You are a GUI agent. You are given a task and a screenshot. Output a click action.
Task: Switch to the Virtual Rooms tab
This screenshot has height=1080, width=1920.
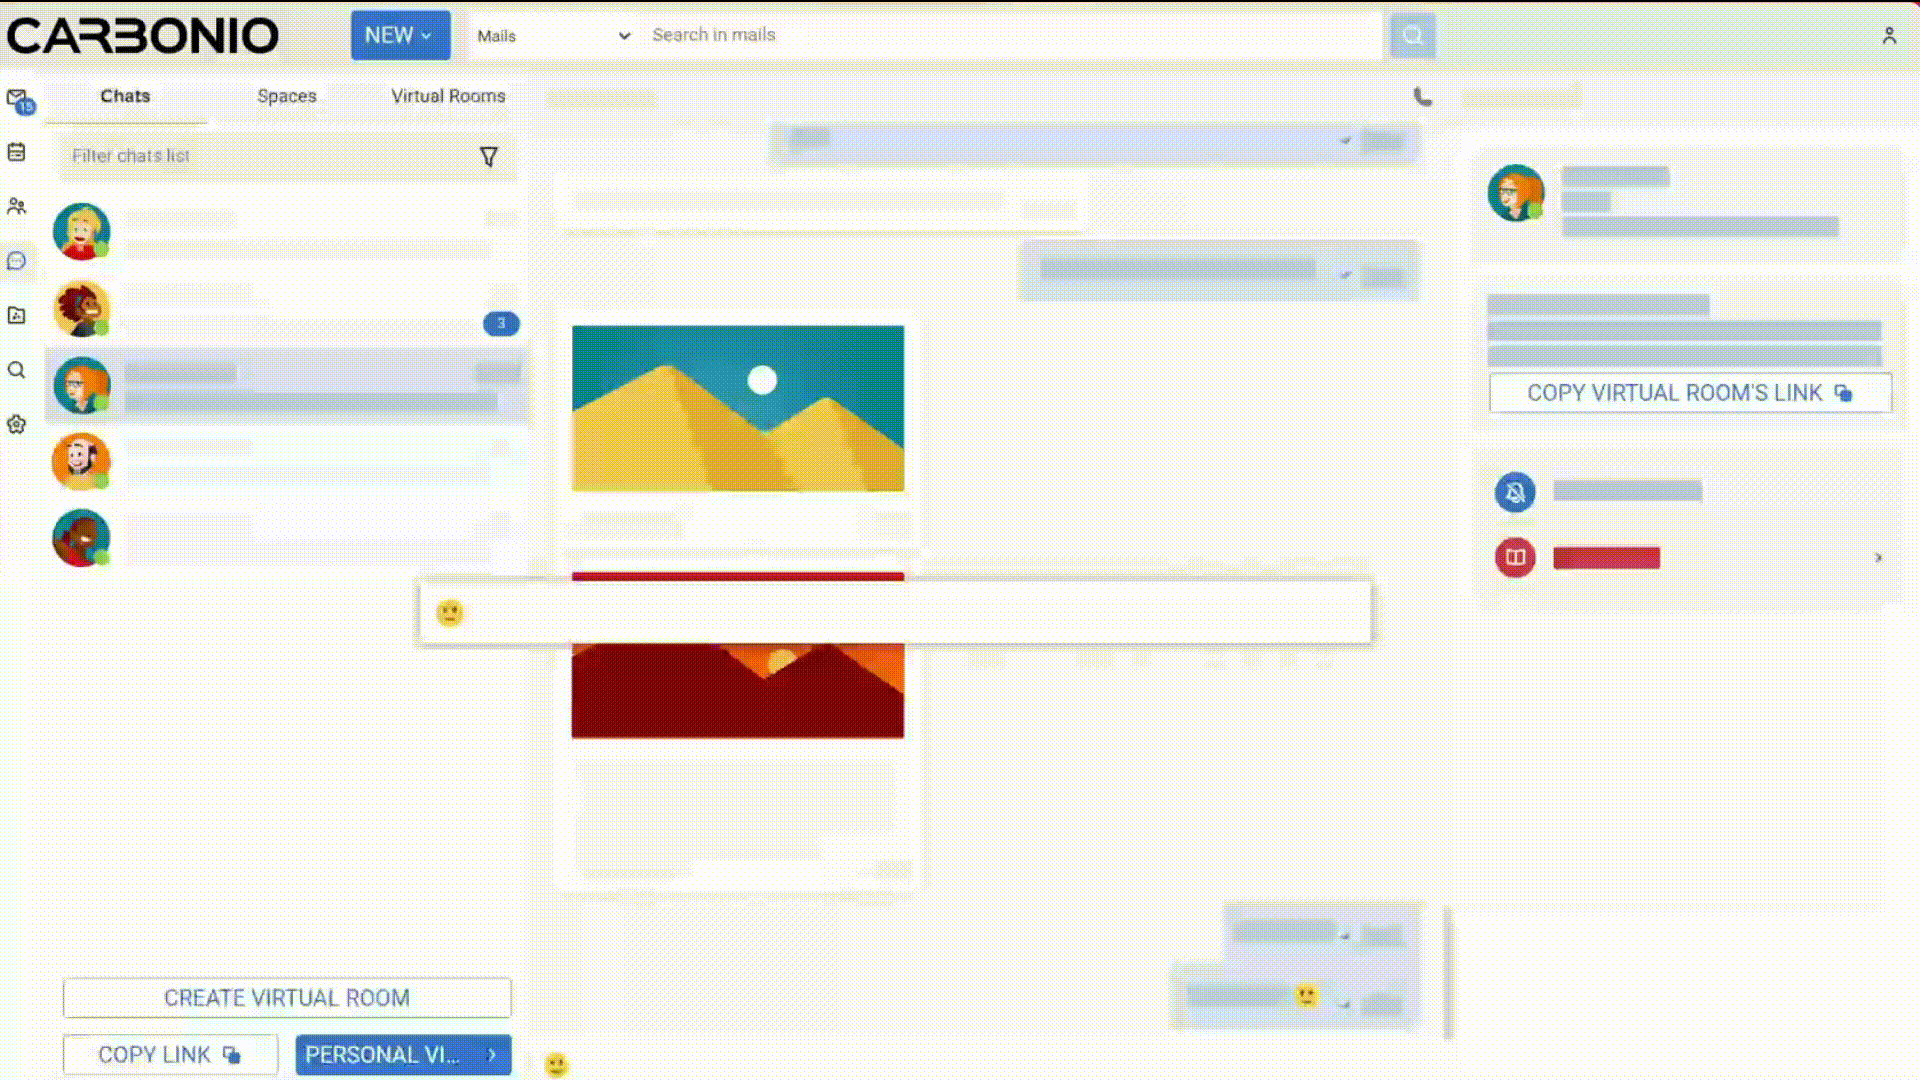point(448,96)
